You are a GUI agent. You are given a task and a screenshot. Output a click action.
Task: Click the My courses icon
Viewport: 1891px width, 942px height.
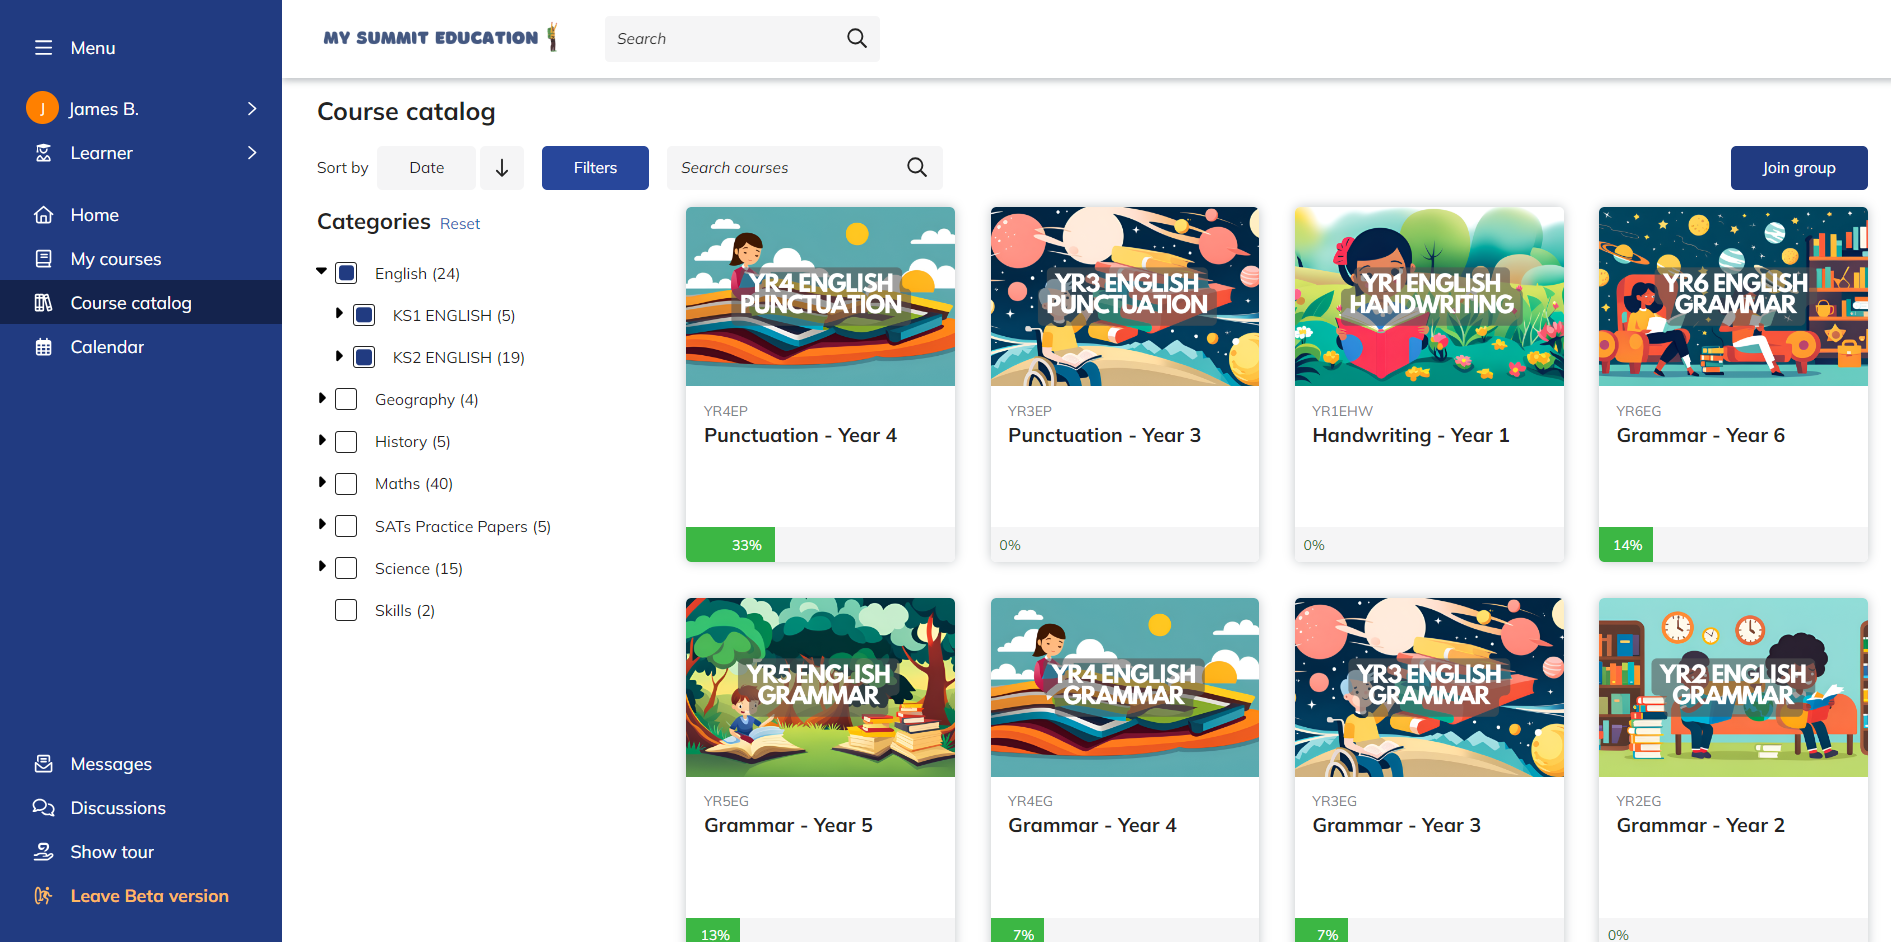[43, 259]
